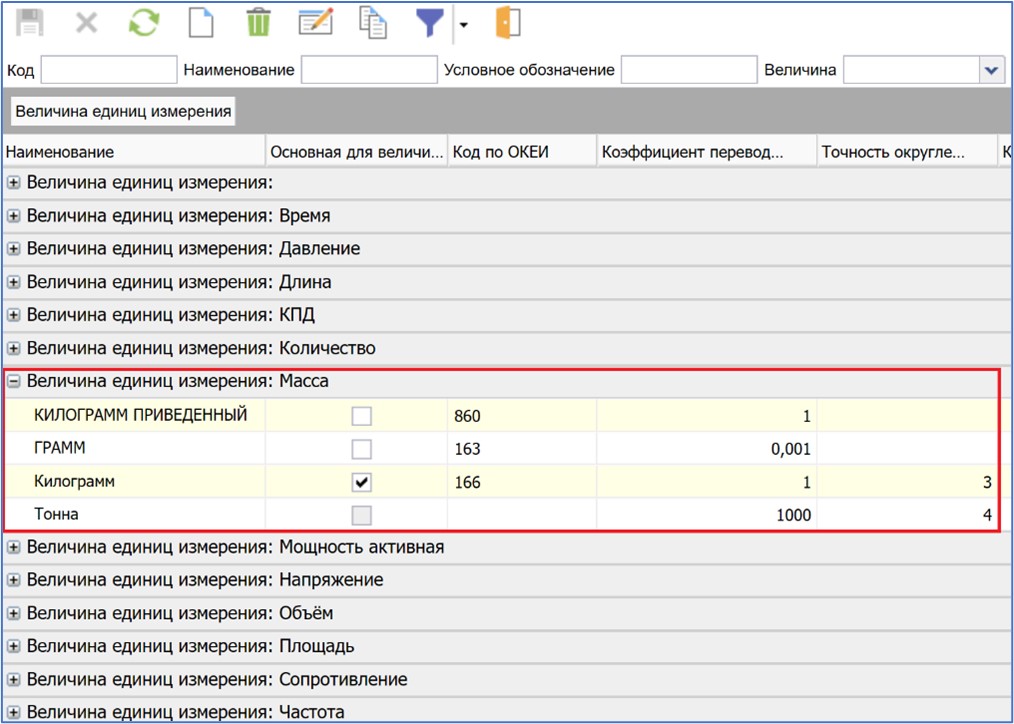This screenshot has width=1014, height=724.
Task: Click the edit record pencil icon
Action: 316,23
